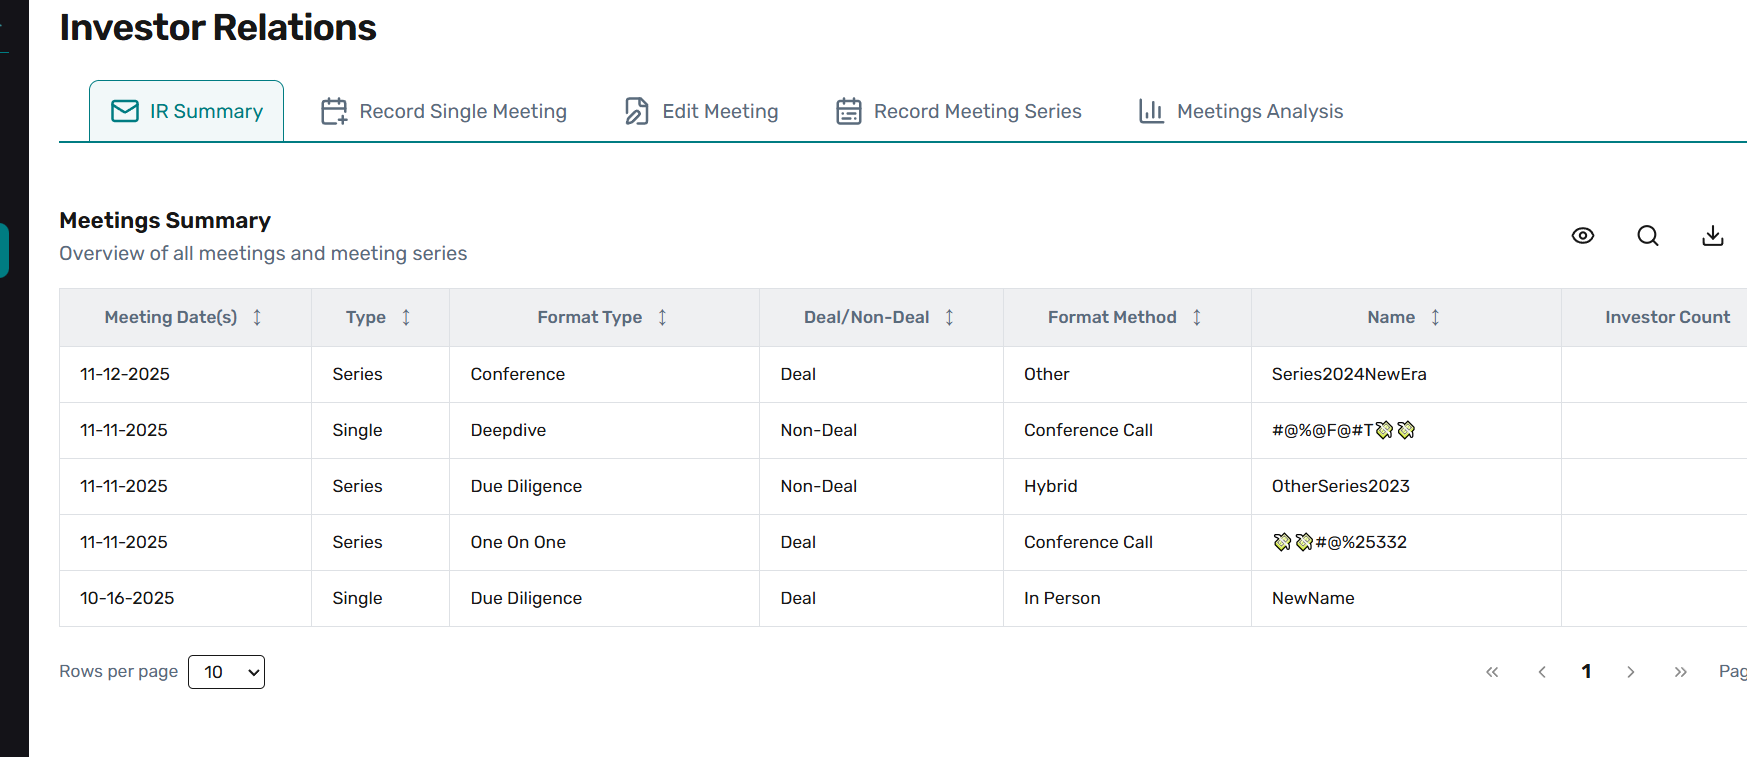Sort by Format Type column arrows
This screenshot has width=1747, height=757.
pos(662,317)
